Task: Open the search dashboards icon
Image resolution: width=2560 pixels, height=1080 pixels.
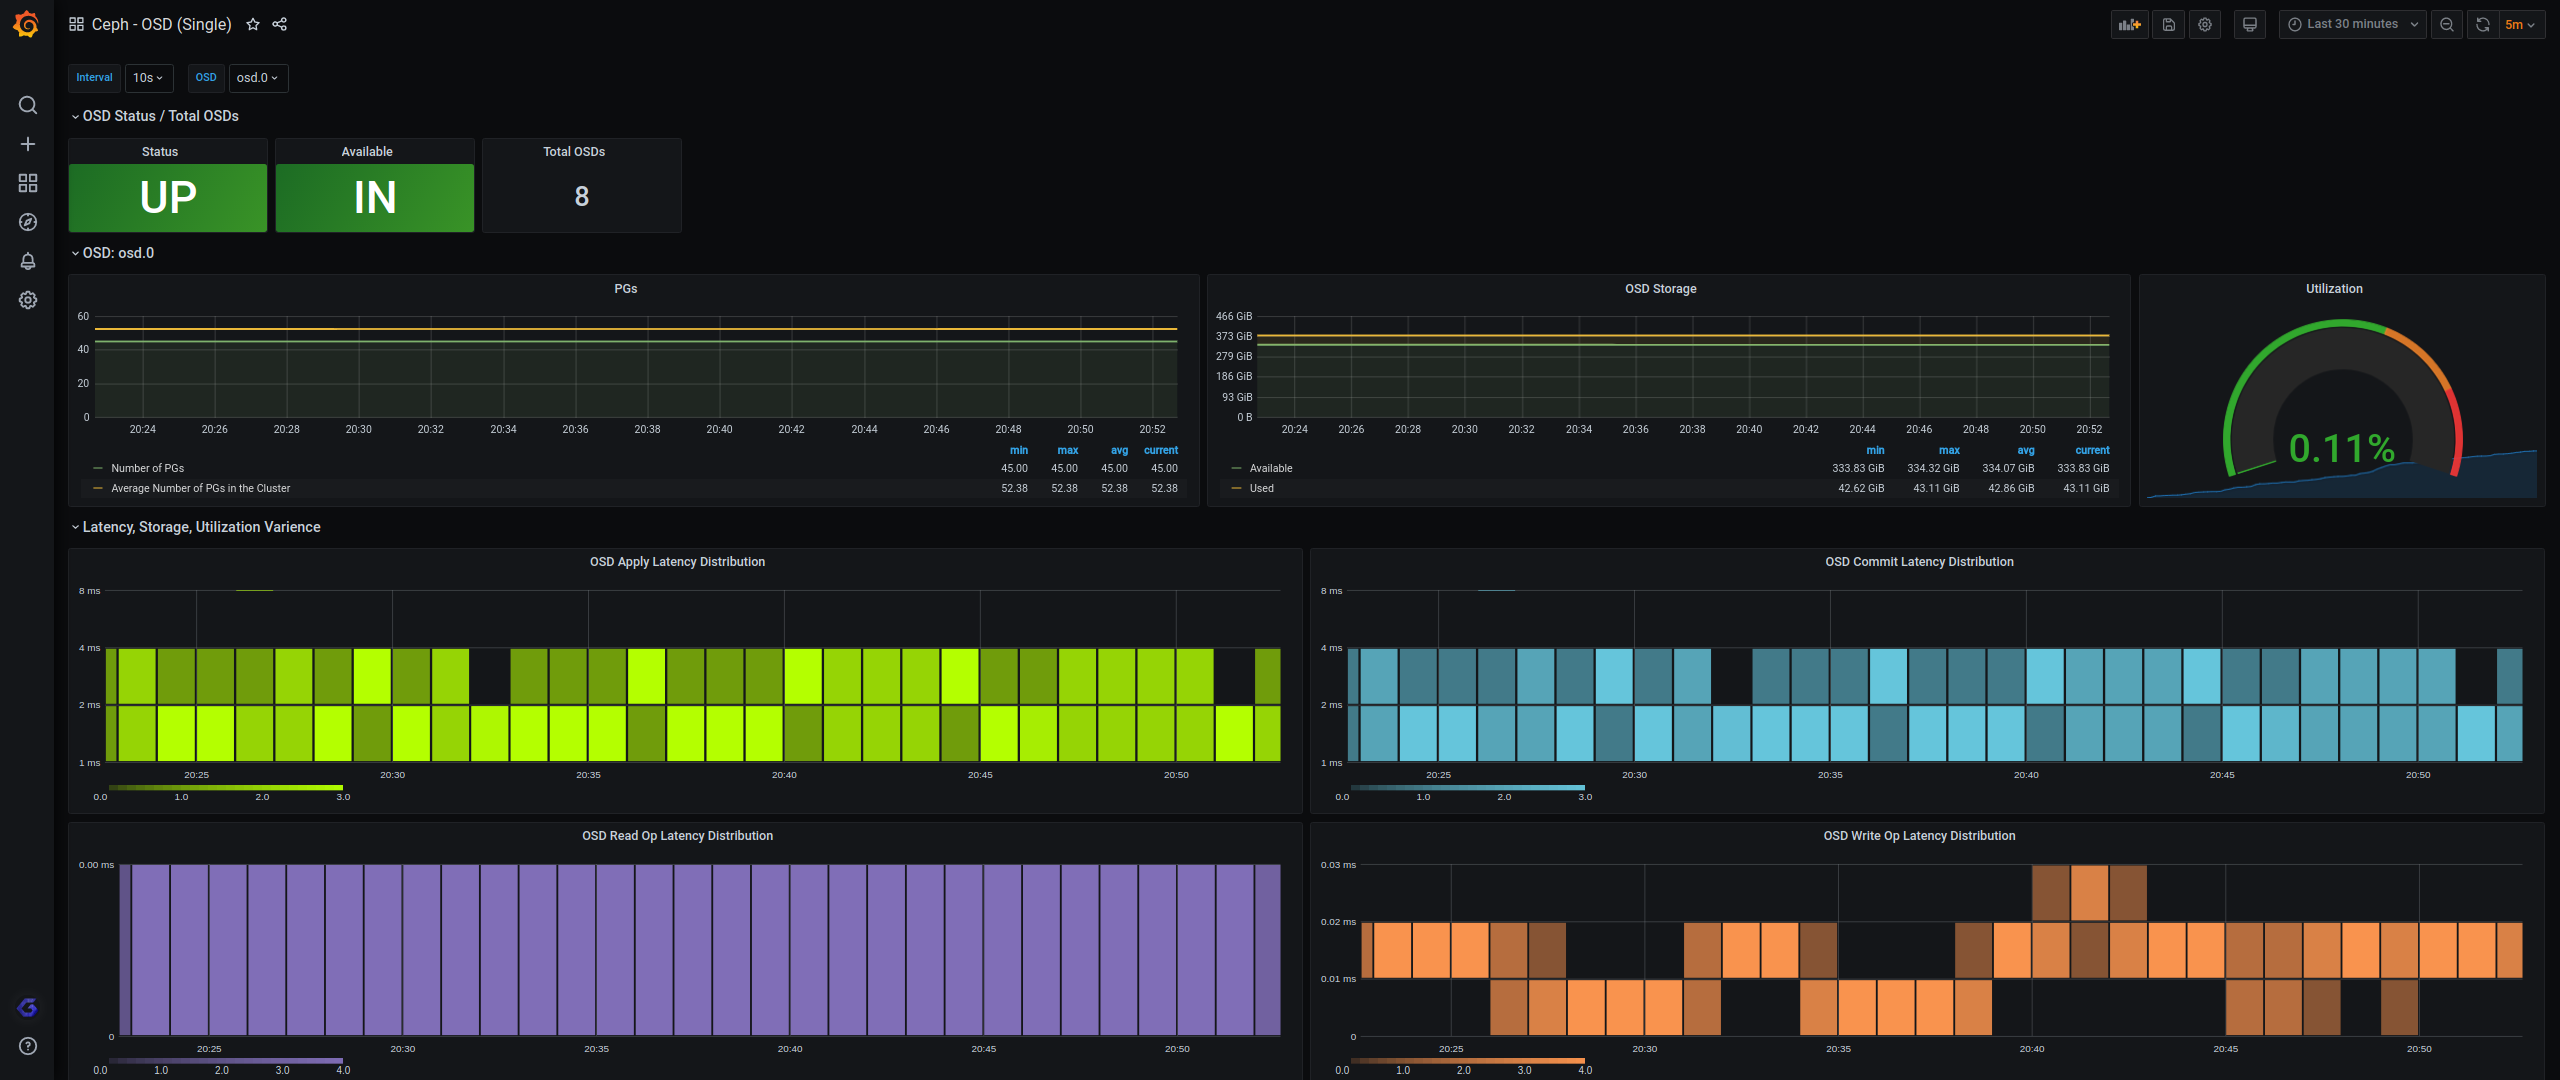Action: (28, 105)
